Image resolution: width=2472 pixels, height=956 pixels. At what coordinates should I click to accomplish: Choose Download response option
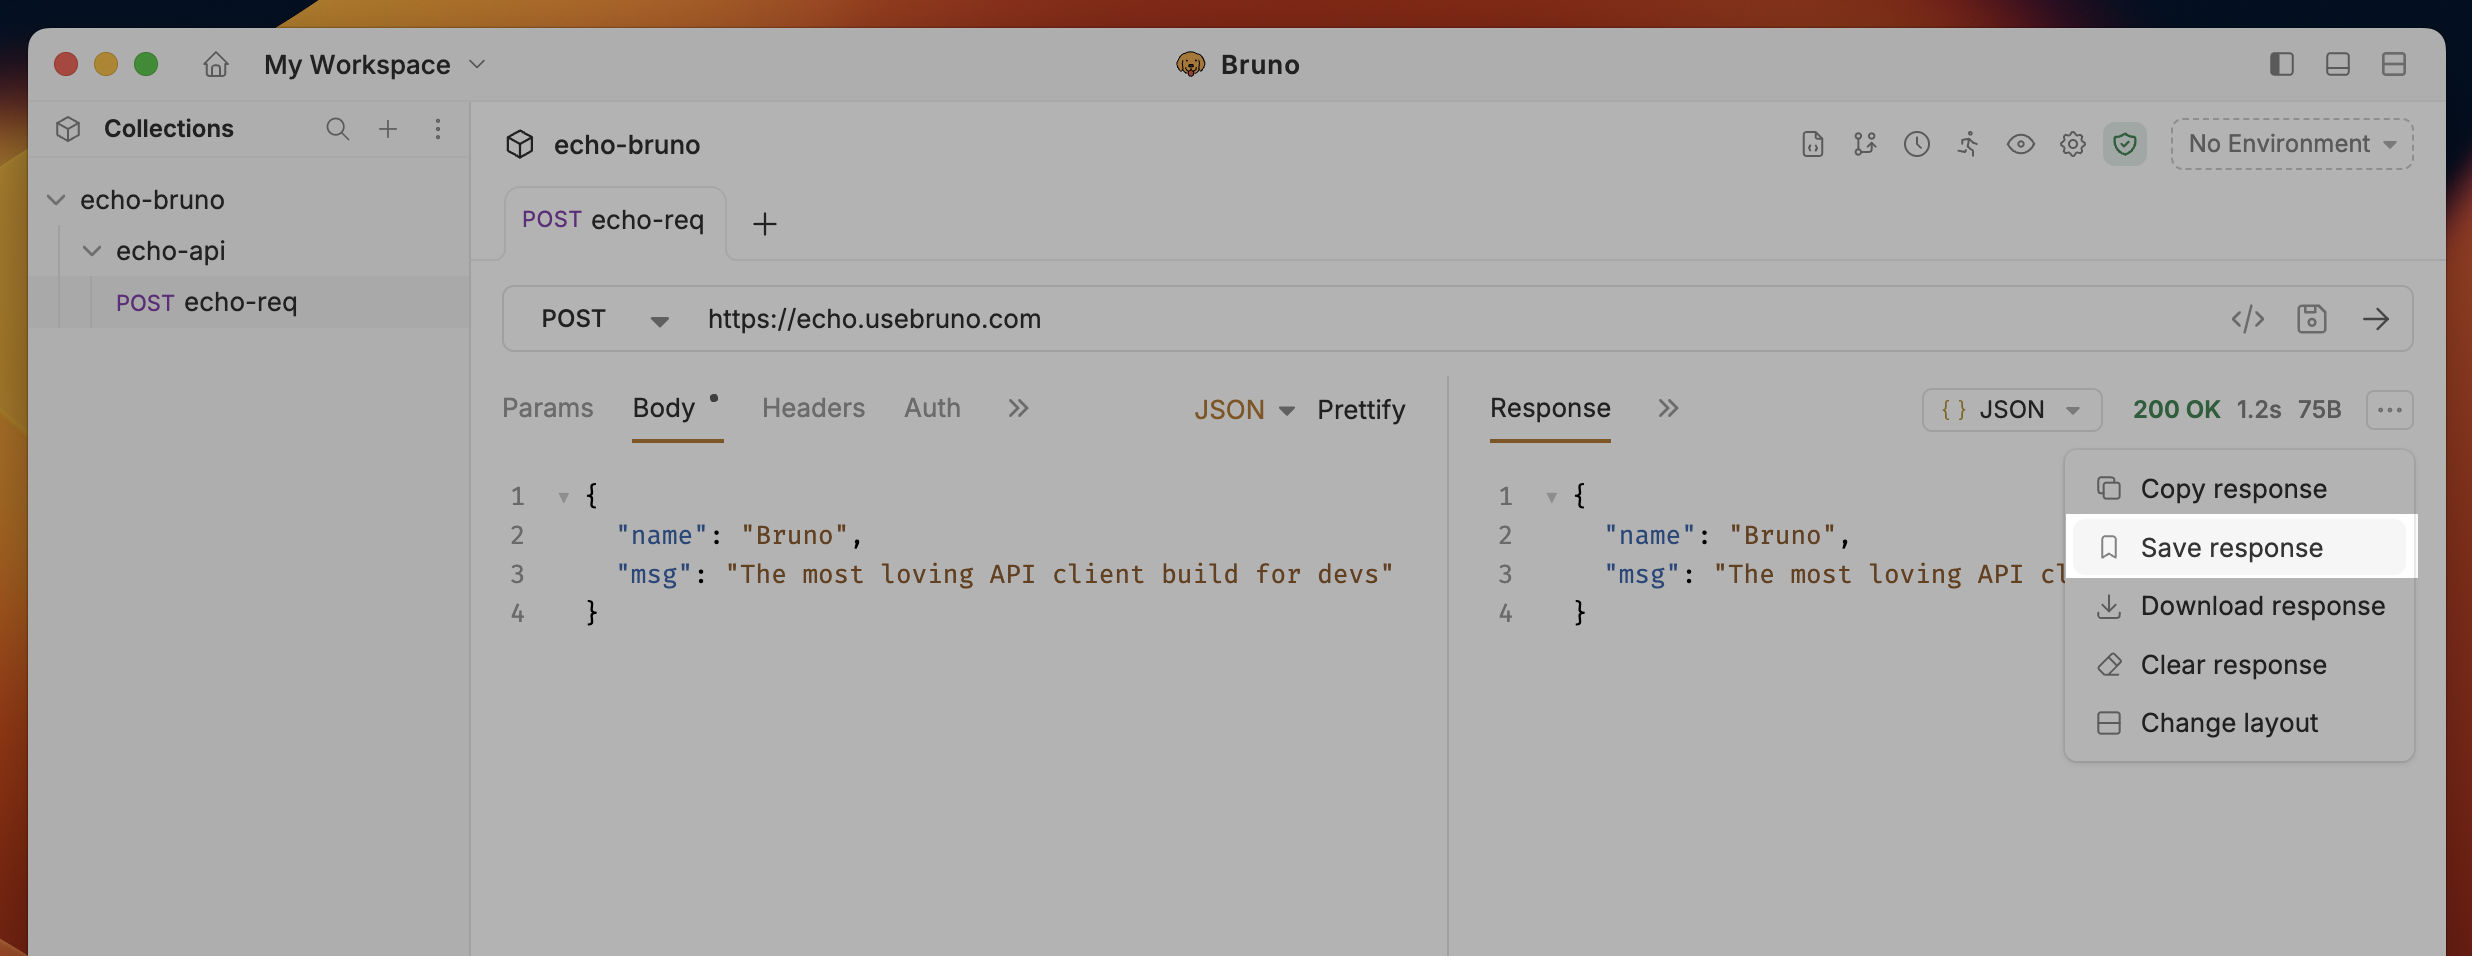tap(2240, 606)
